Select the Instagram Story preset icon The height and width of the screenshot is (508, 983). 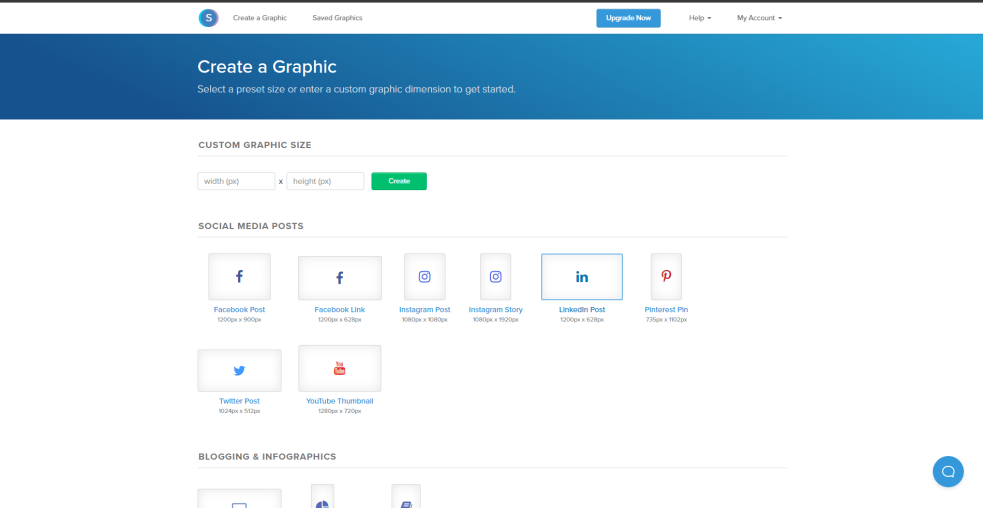495,277
